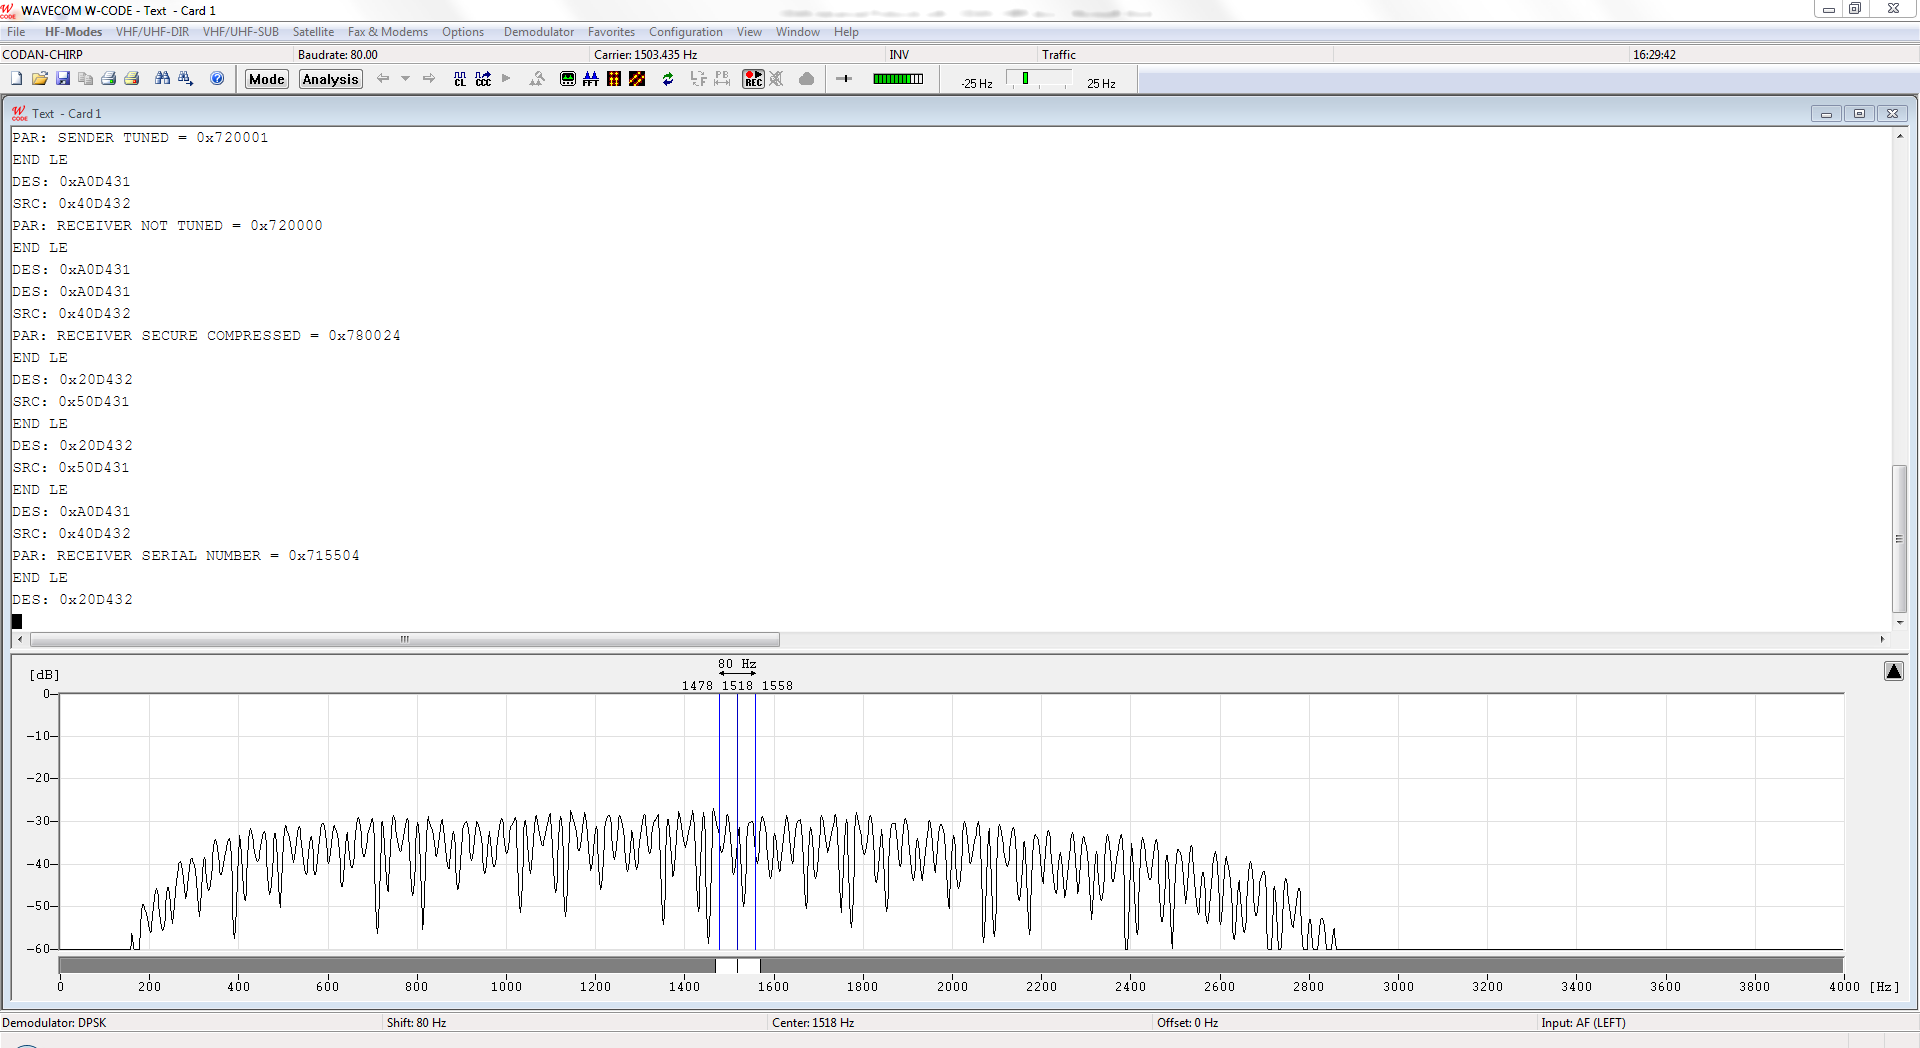Click the CCC toolbar icon
The image size is (1920, 1048).
tap(483, 79)
